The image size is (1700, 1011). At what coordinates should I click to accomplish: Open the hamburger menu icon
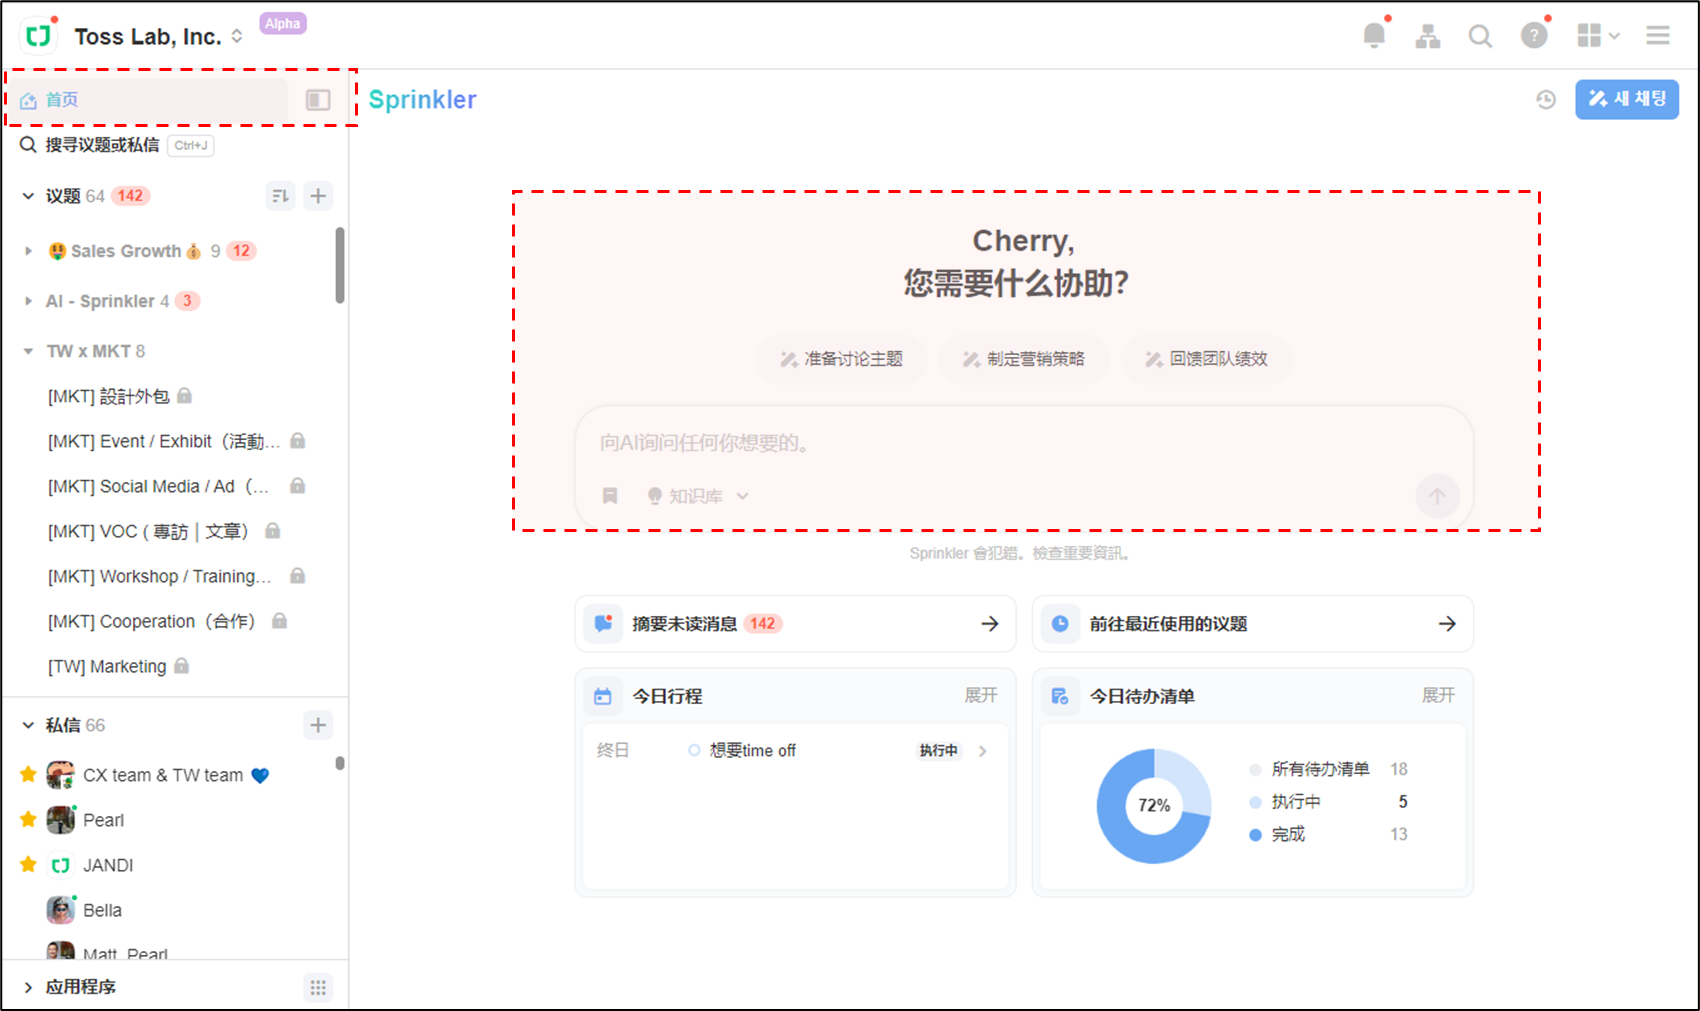click(1658, 36)
